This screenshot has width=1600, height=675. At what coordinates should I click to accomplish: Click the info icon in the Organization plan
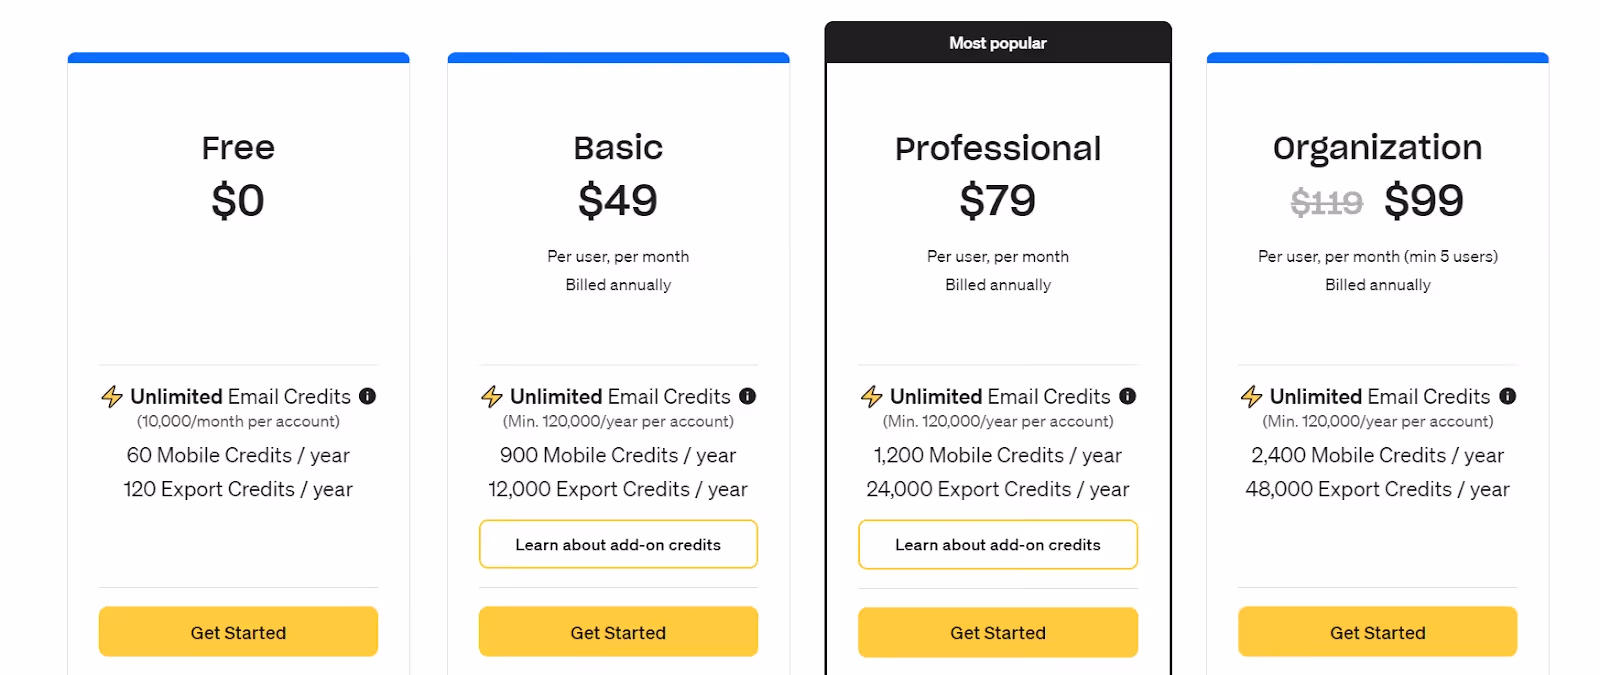(1507, 396)
